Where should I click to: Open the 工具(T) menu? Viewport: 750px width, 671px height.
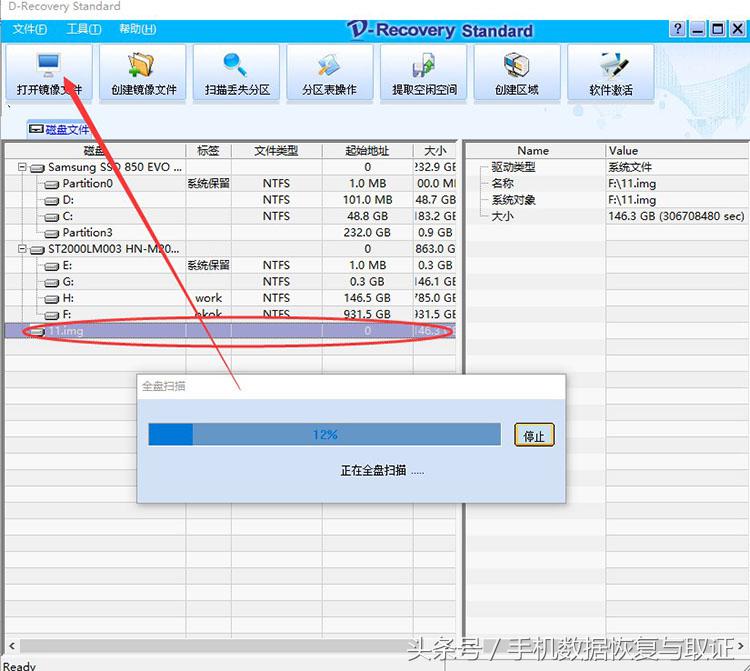click(x=82, y=30)
